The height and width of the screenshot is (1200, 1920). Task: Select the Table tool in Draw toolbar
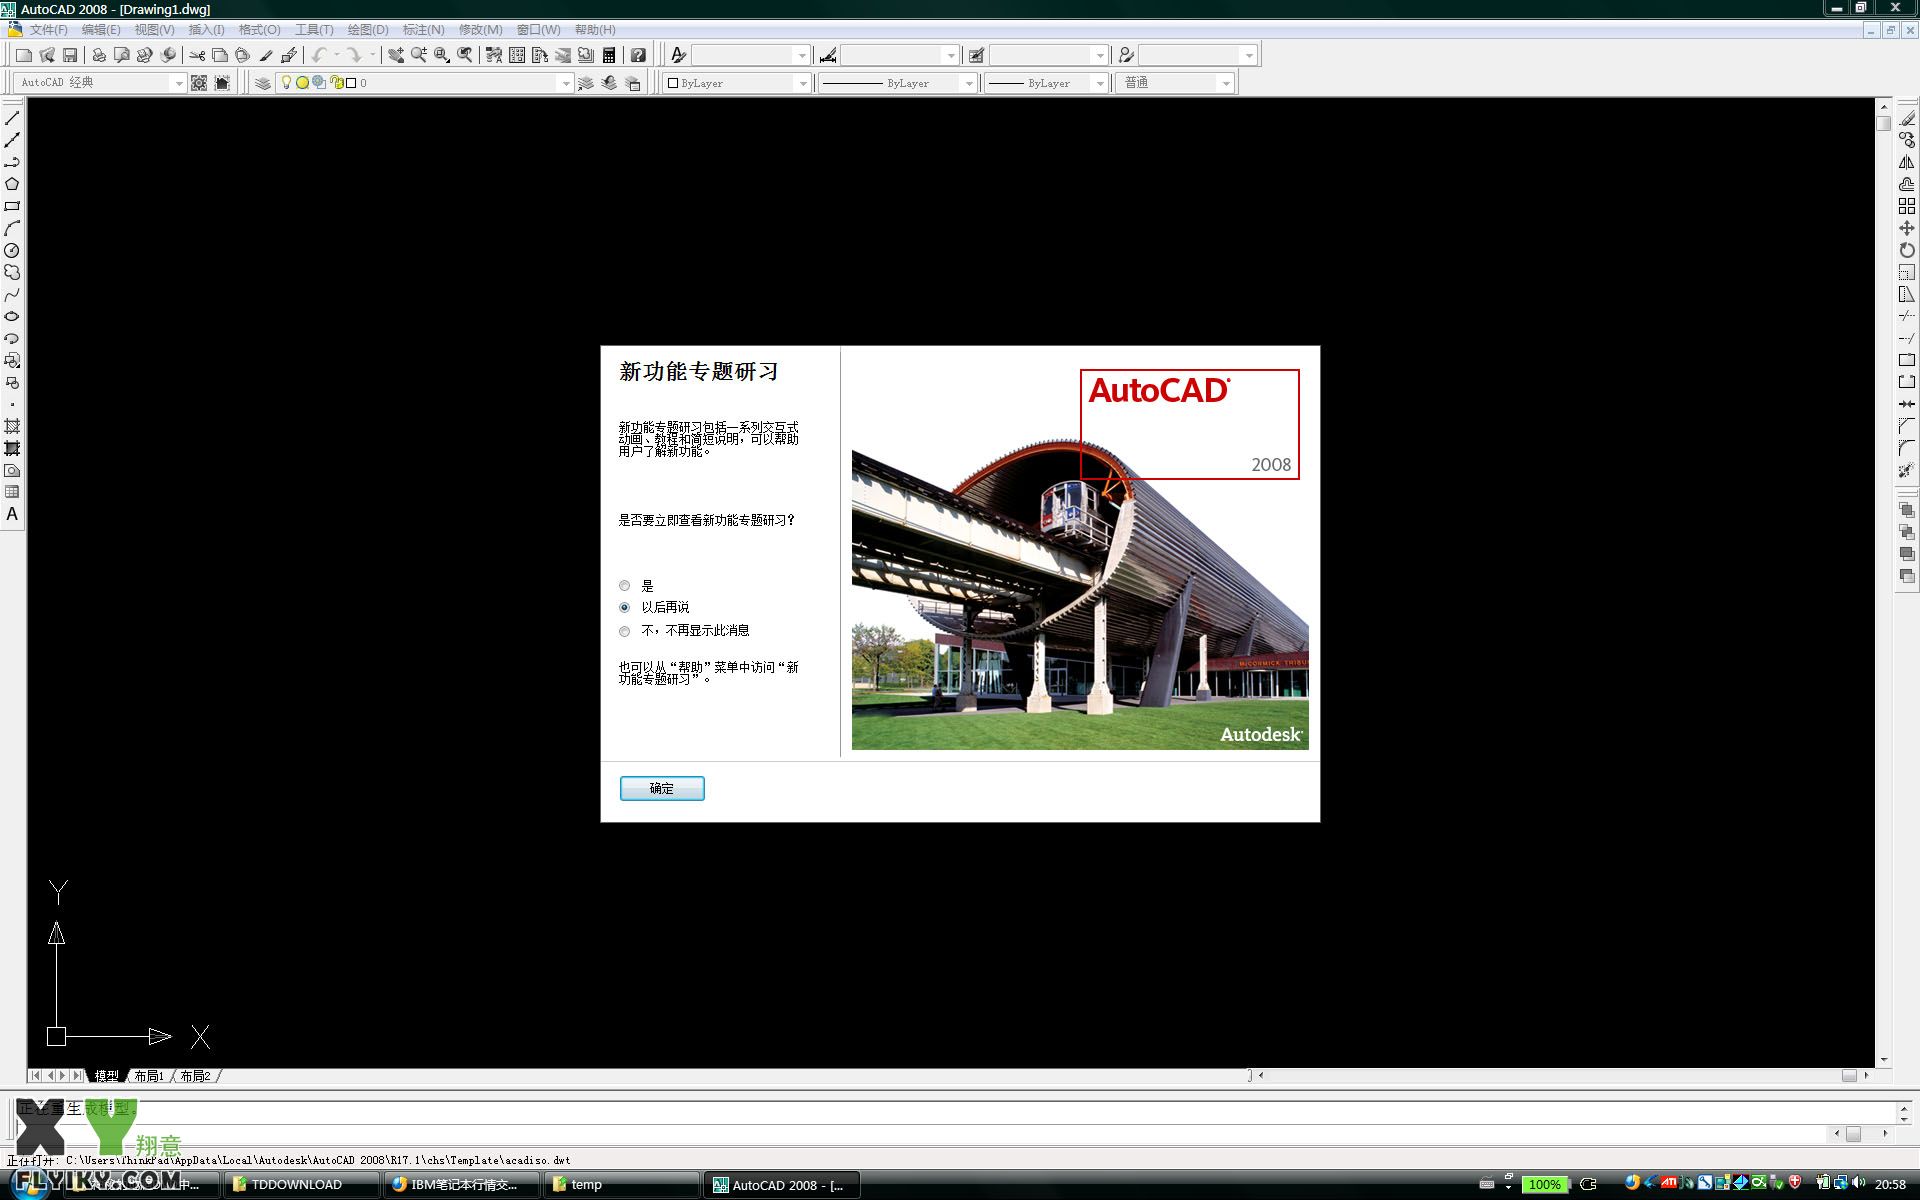pos(12,492)
